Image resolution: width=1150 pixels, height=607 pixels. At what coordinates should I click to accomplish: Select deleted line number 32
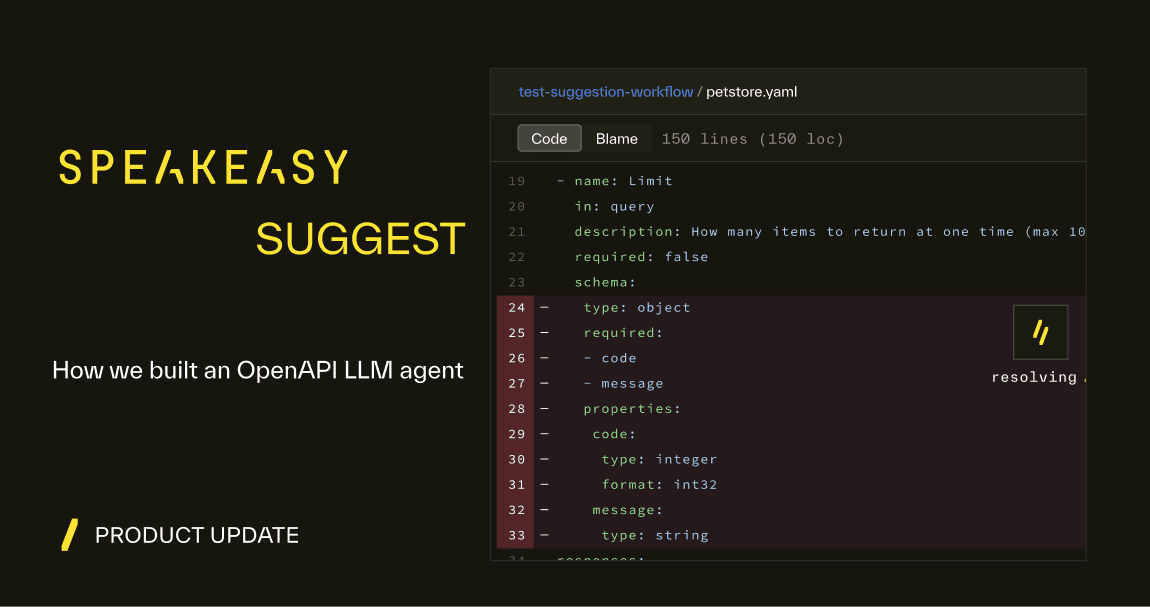pyautogui.click(x=516, y=509)
